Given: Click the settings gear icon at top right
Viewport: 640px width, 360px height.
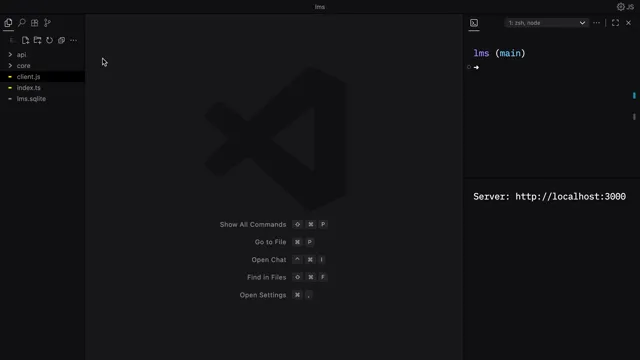Looking at the screenshot, I should pos(620,7).
